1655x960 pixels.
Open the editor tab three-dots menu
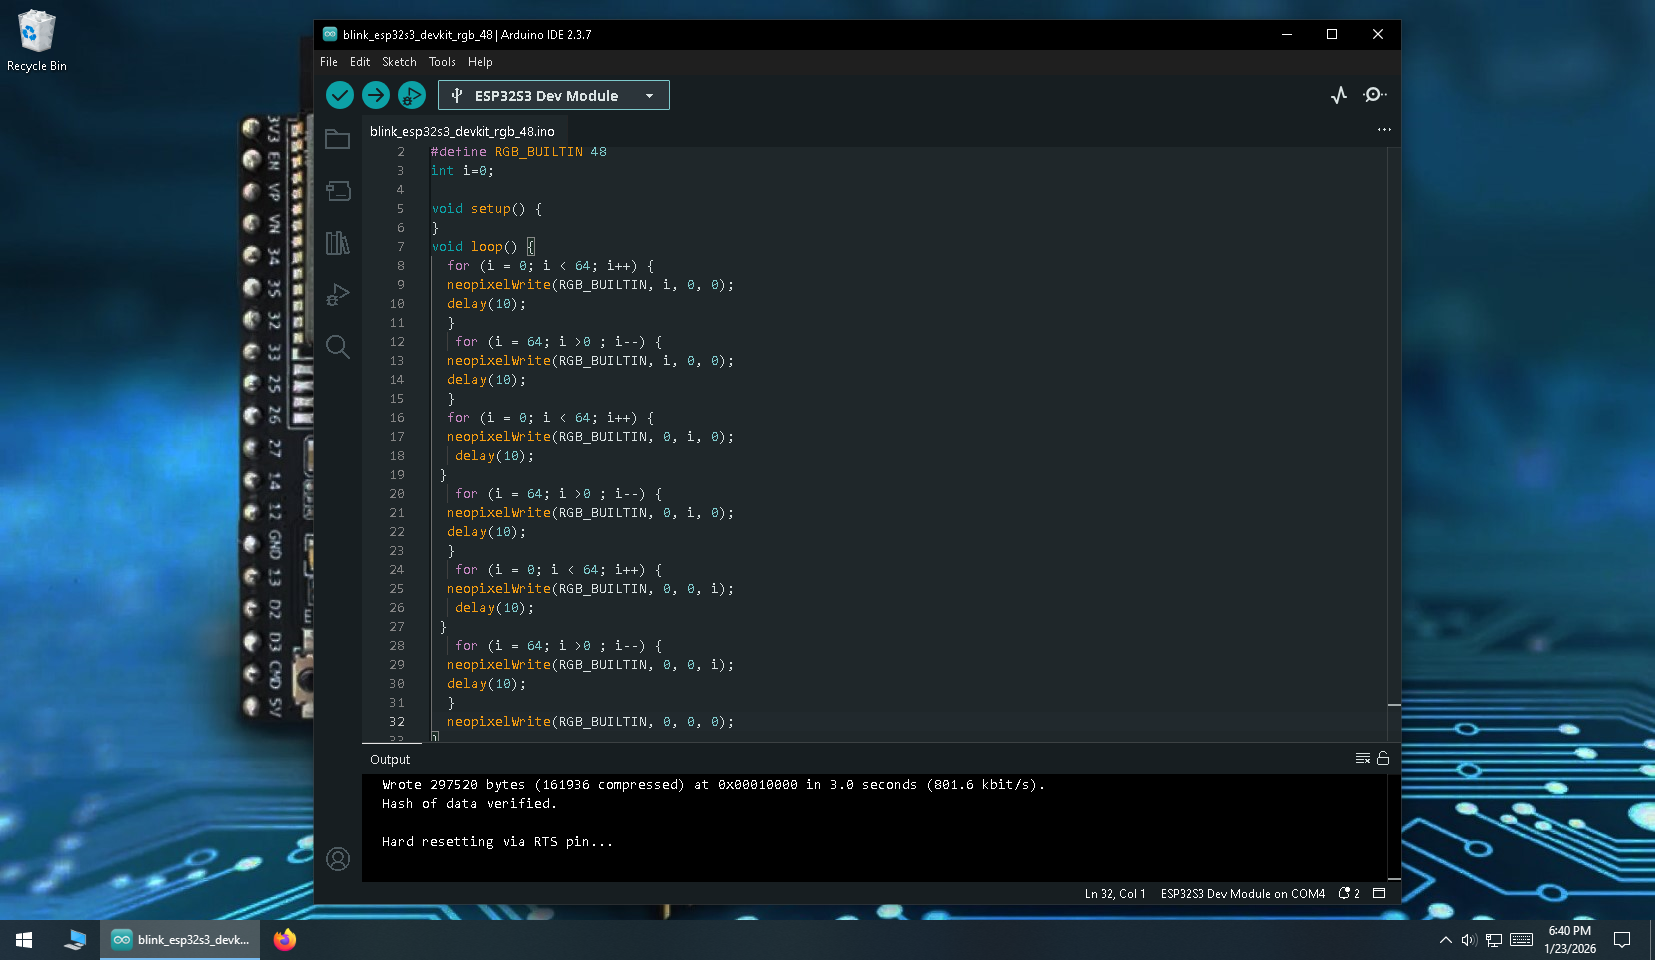[x=1384, y=130]
